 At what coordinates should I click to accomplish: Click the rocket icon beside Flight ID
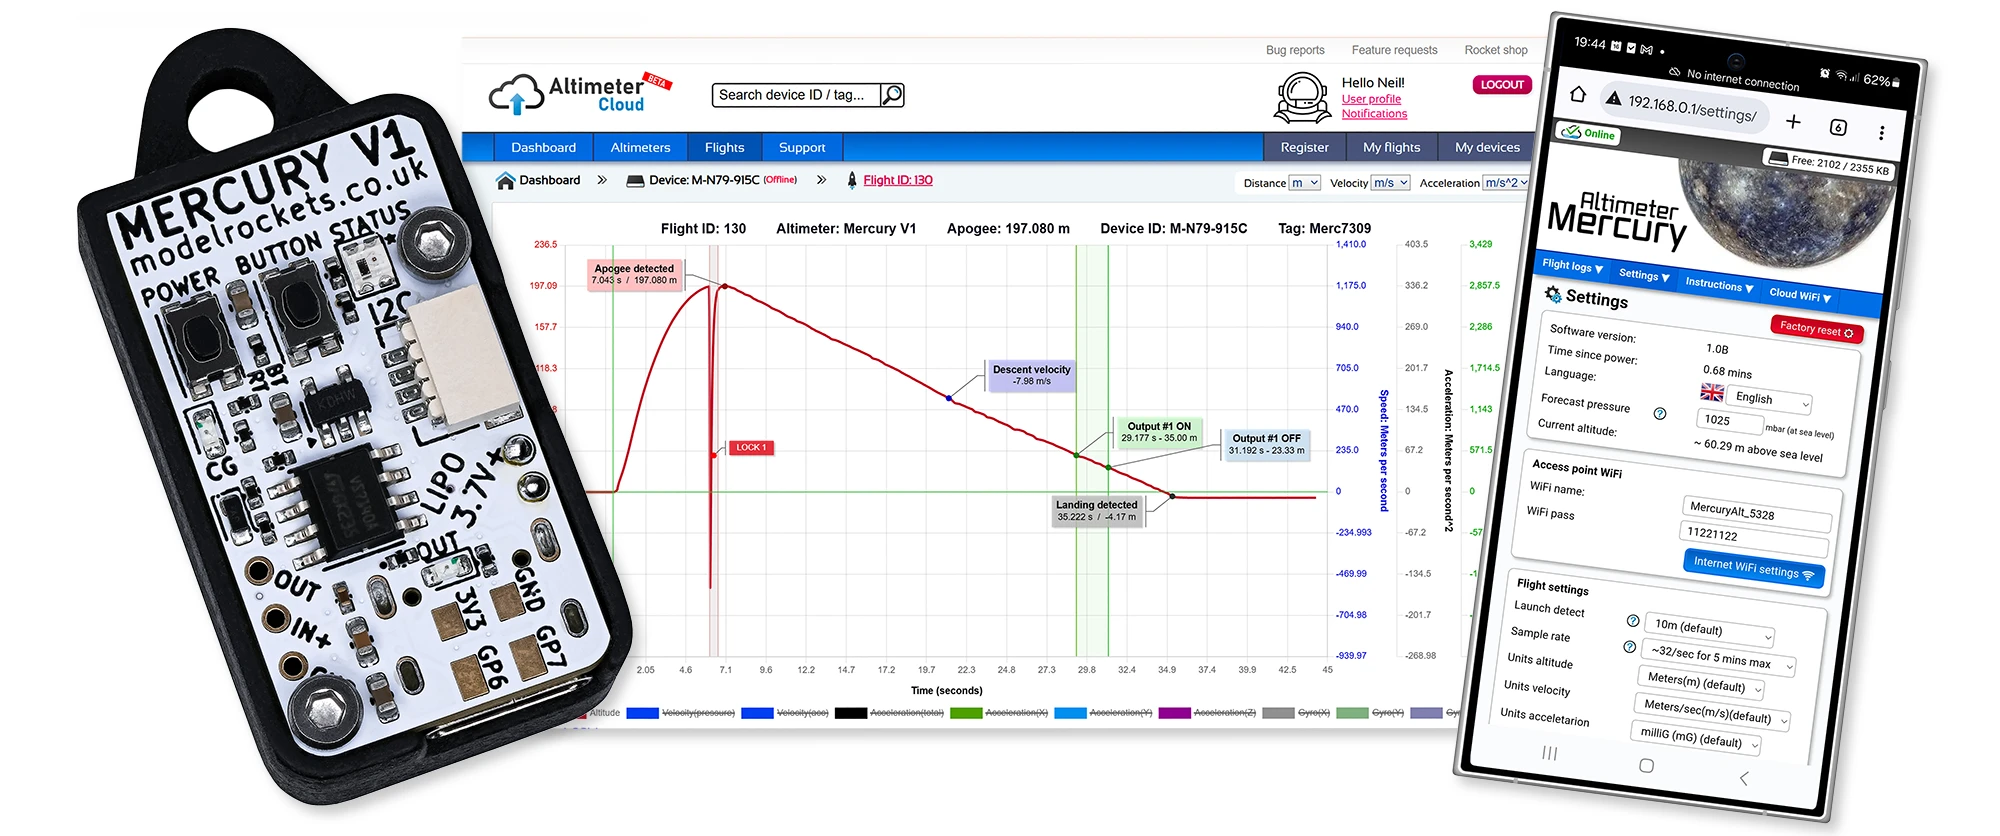click(x=852, y=180)
